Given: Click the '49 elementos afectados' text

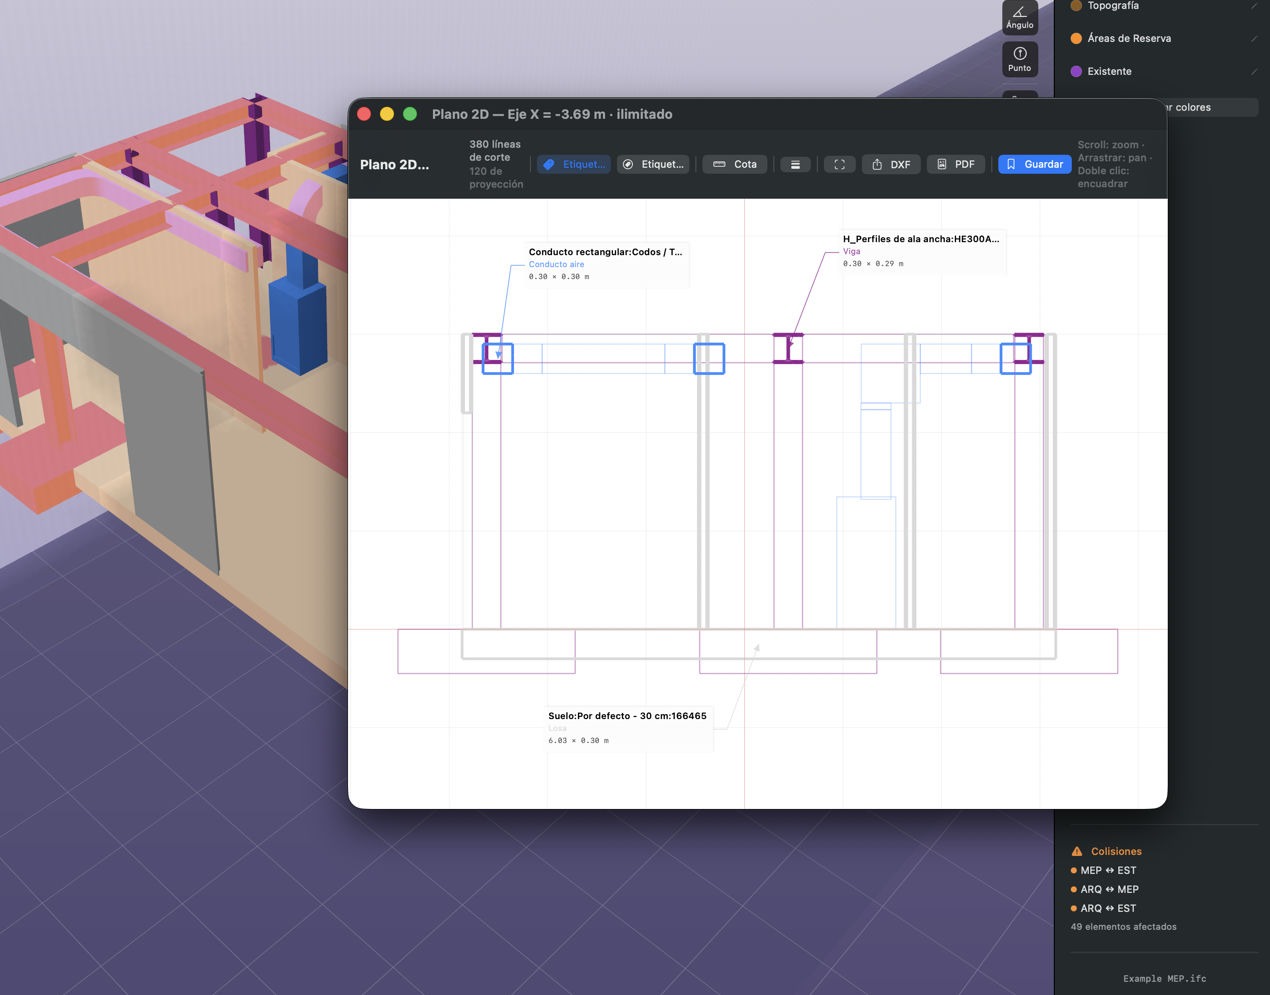Looking at the screenshot, I should (1123, 927).
